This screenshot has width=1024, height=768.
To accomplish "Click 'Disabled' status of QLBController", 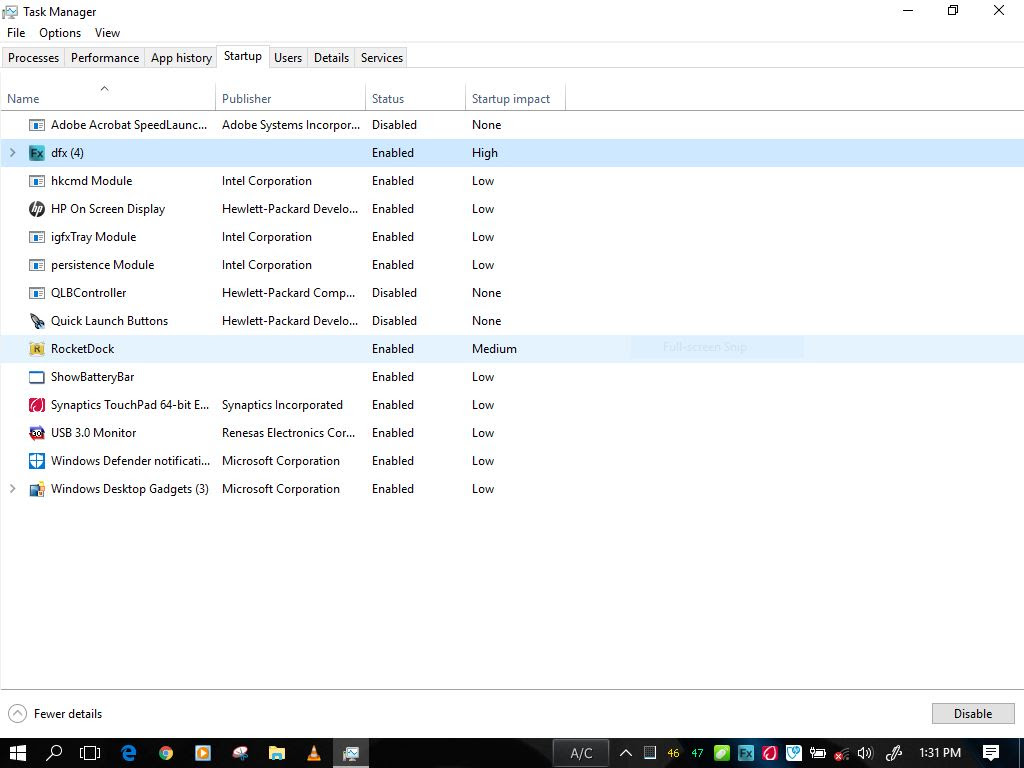I will click(394, 293).
